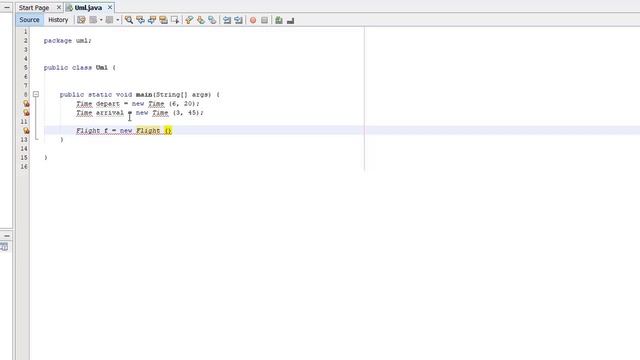Click the 'depart' variable name
Viewport: 640px width, 360px height.
[108, 104]
